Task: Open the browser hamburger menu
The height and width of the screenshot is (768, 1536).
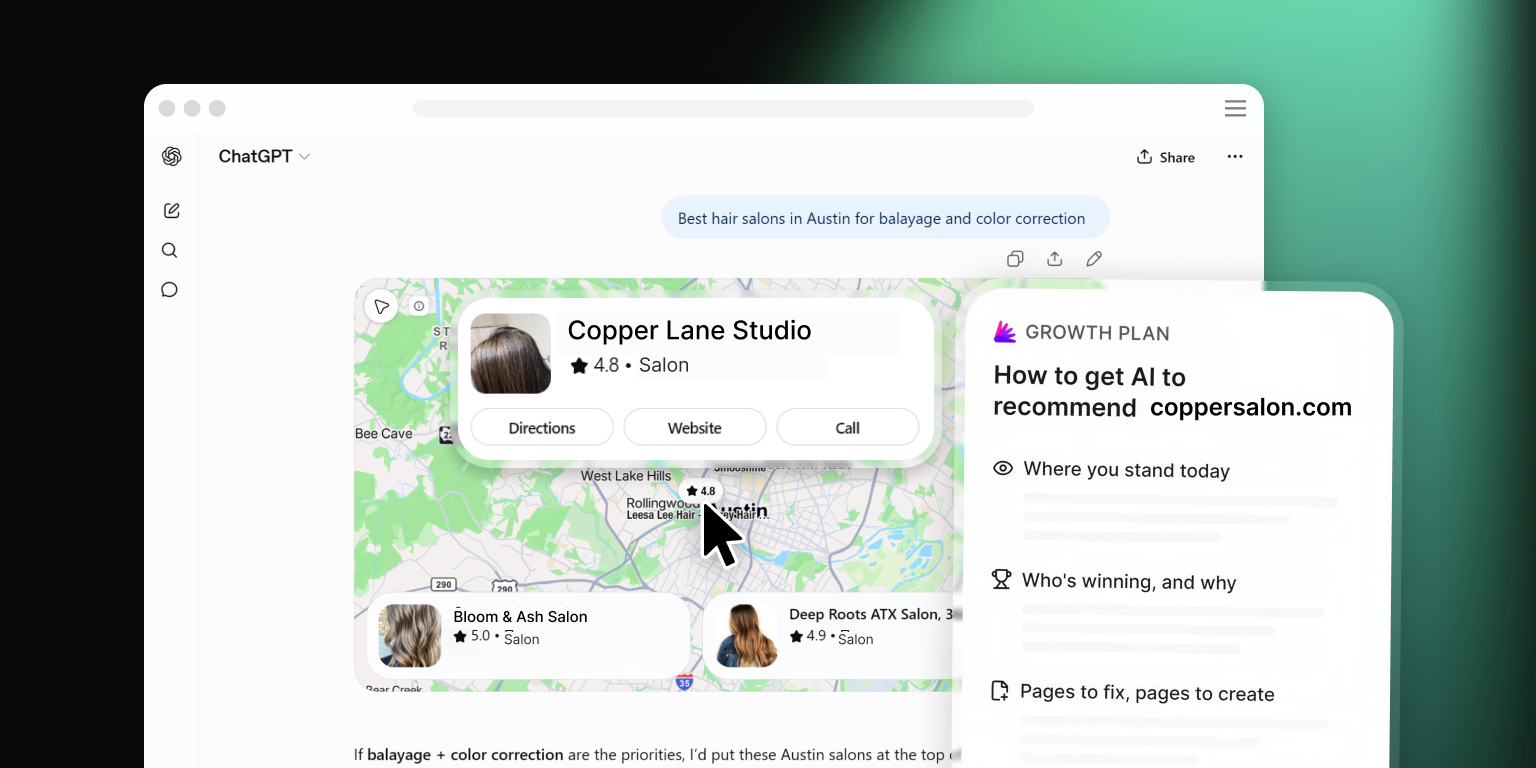Action: click(x=1235, y=108)
